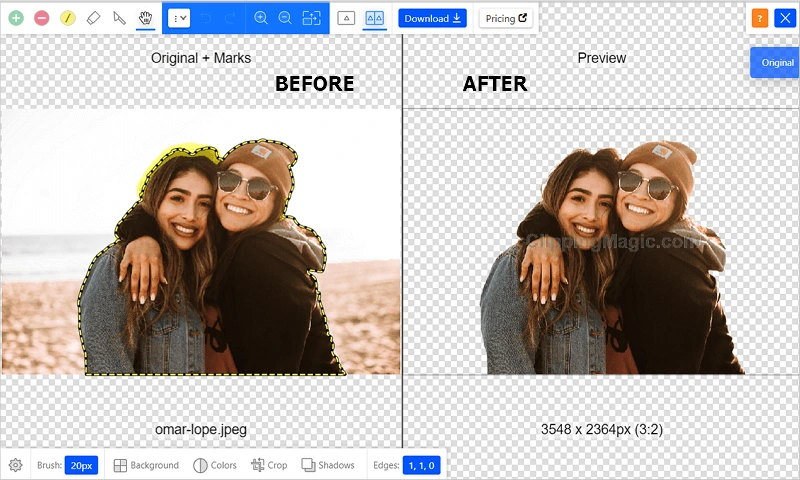The height and width of the screenshot is (480, 800).
Task: Pick the Scalpel tool
Action: pyautogui.click(x=119, y=18)
